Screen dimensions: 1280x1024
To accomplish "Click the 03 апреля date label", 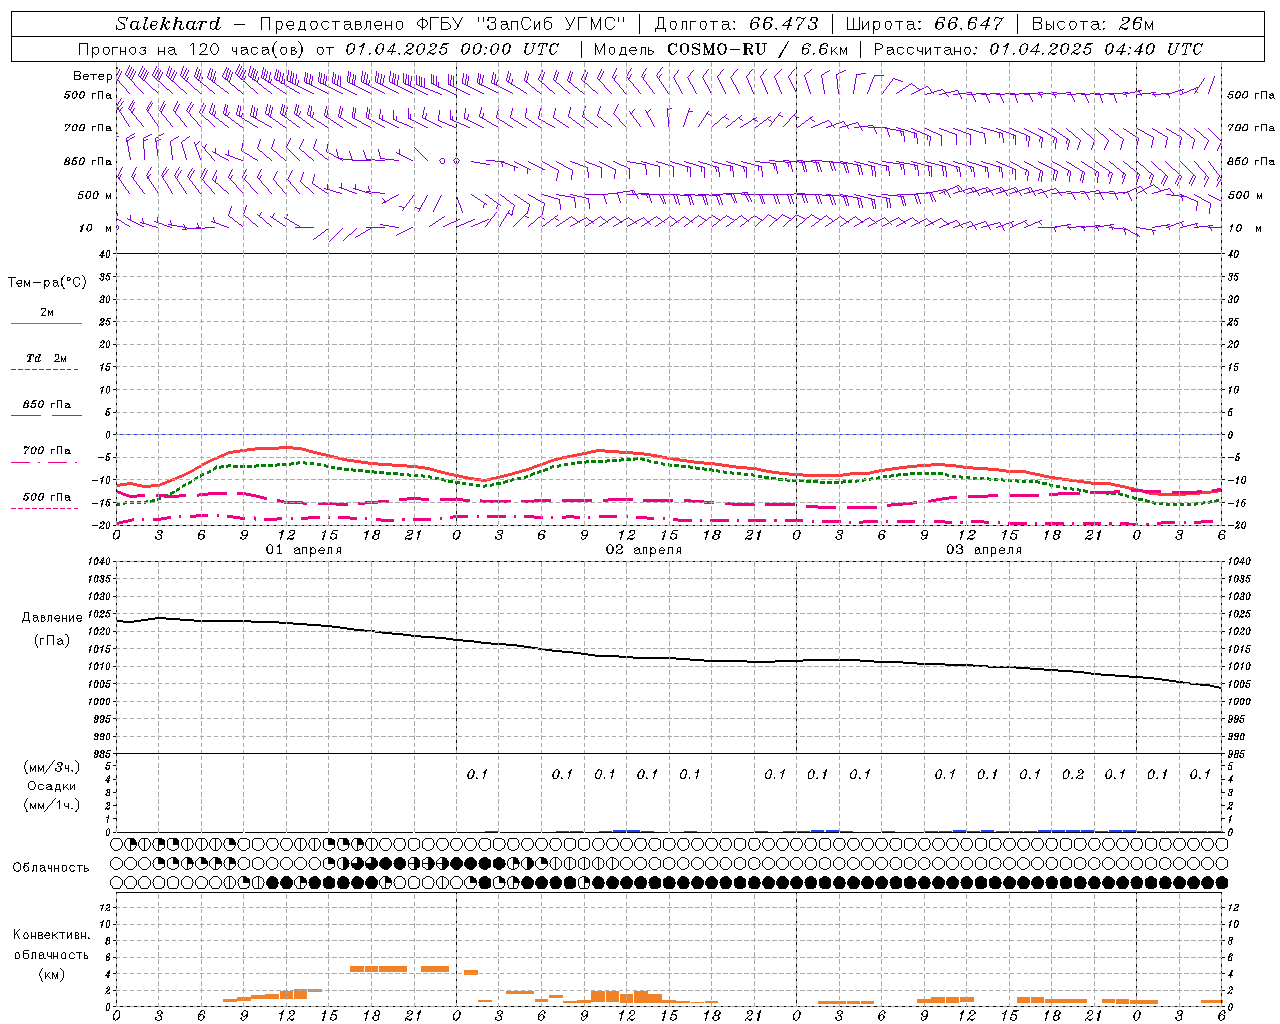I will click(x=984, y=550).
